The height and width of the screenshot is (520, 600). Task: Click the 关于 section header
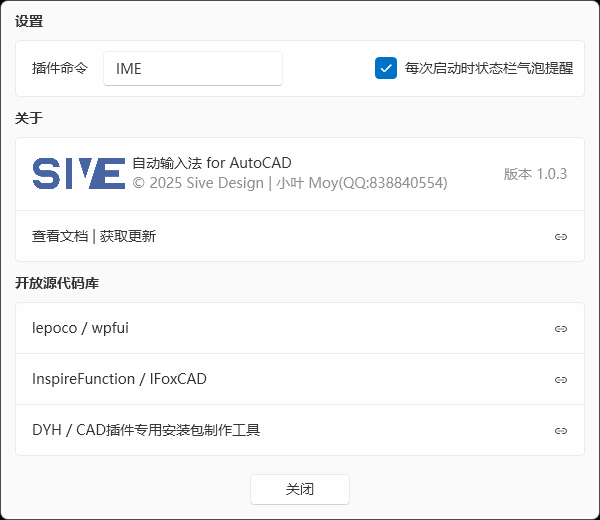click(x=29, y=118)
